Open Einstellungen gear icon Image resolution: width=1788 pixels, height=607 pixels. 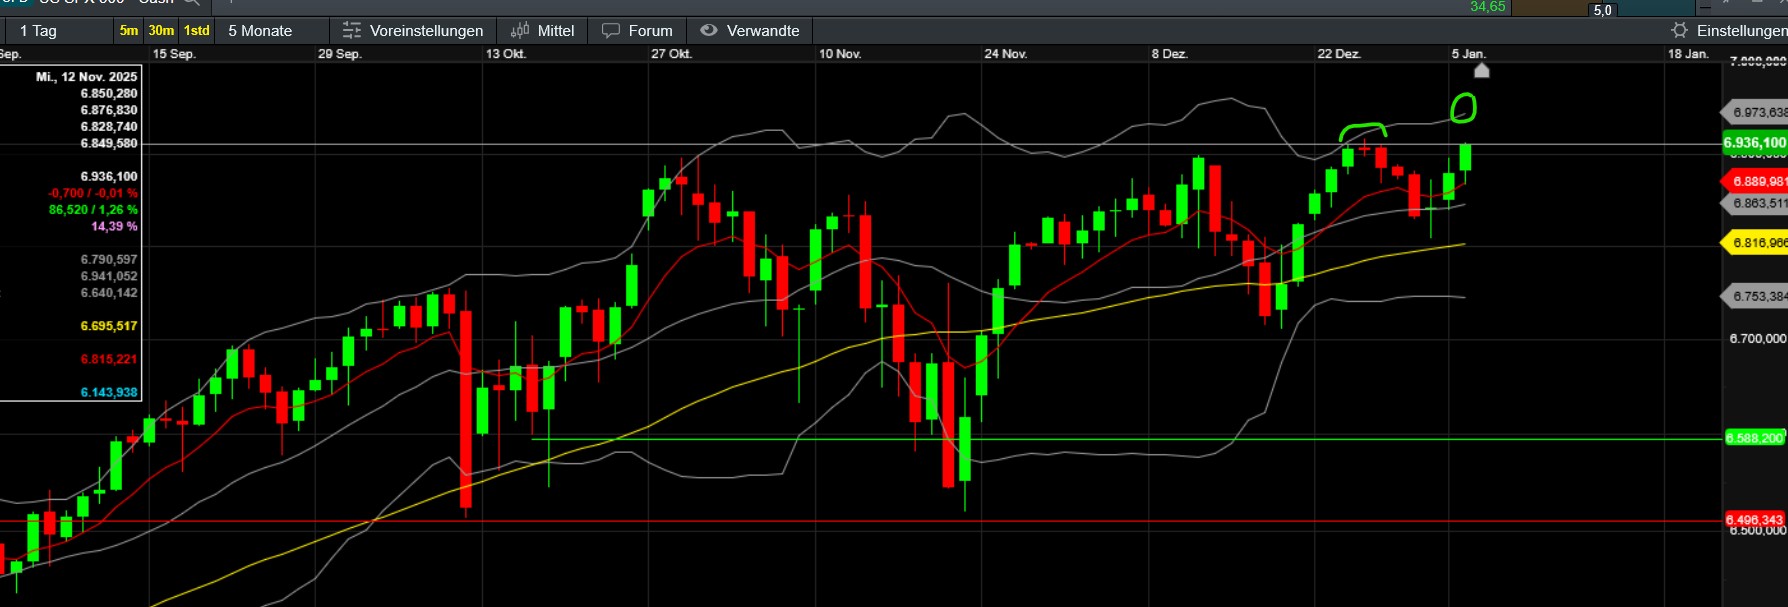coord(1680,31)
